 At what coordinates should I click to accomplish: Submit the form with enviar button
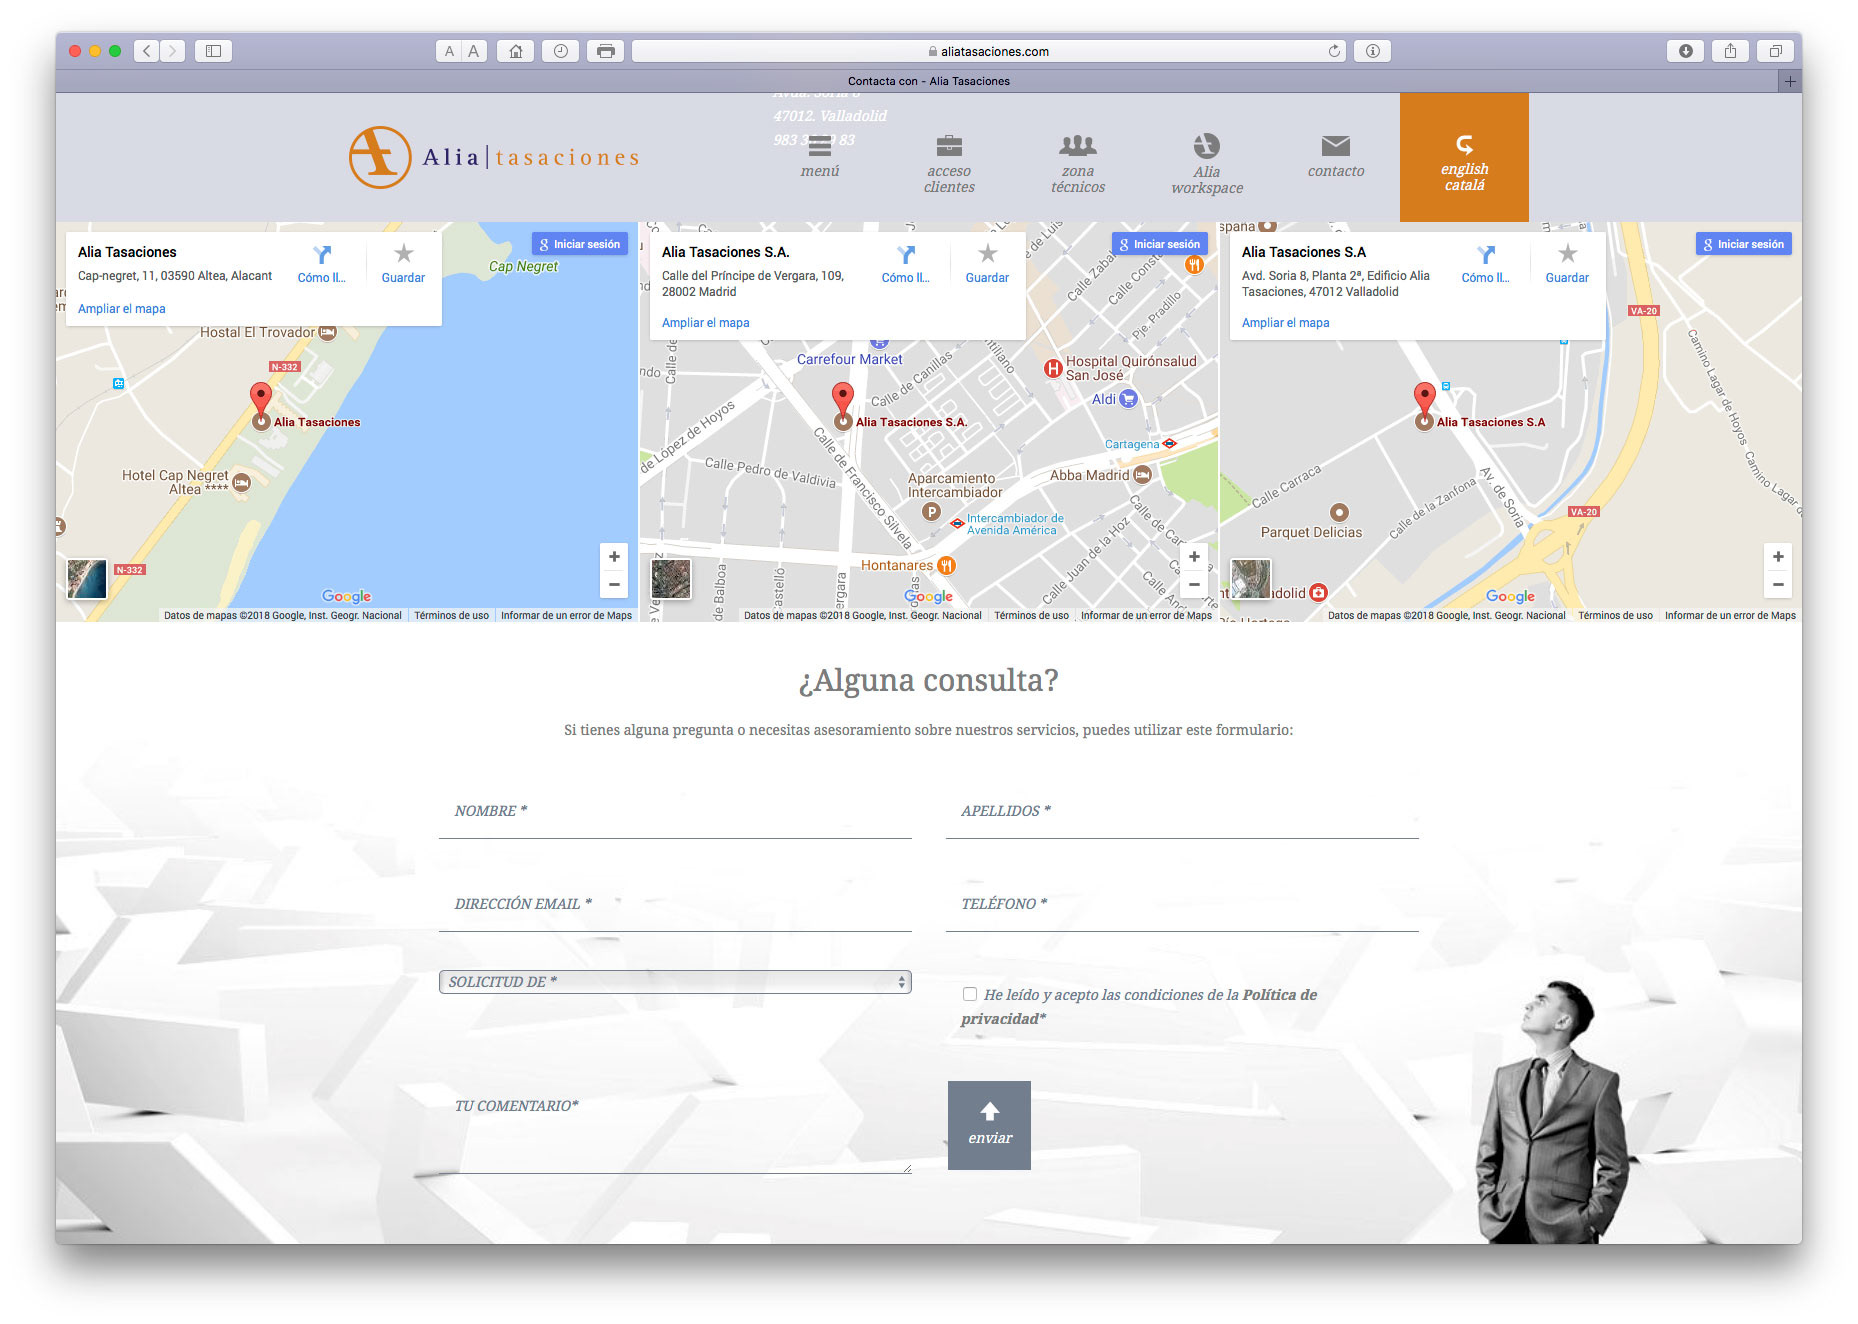point(989,1125)
